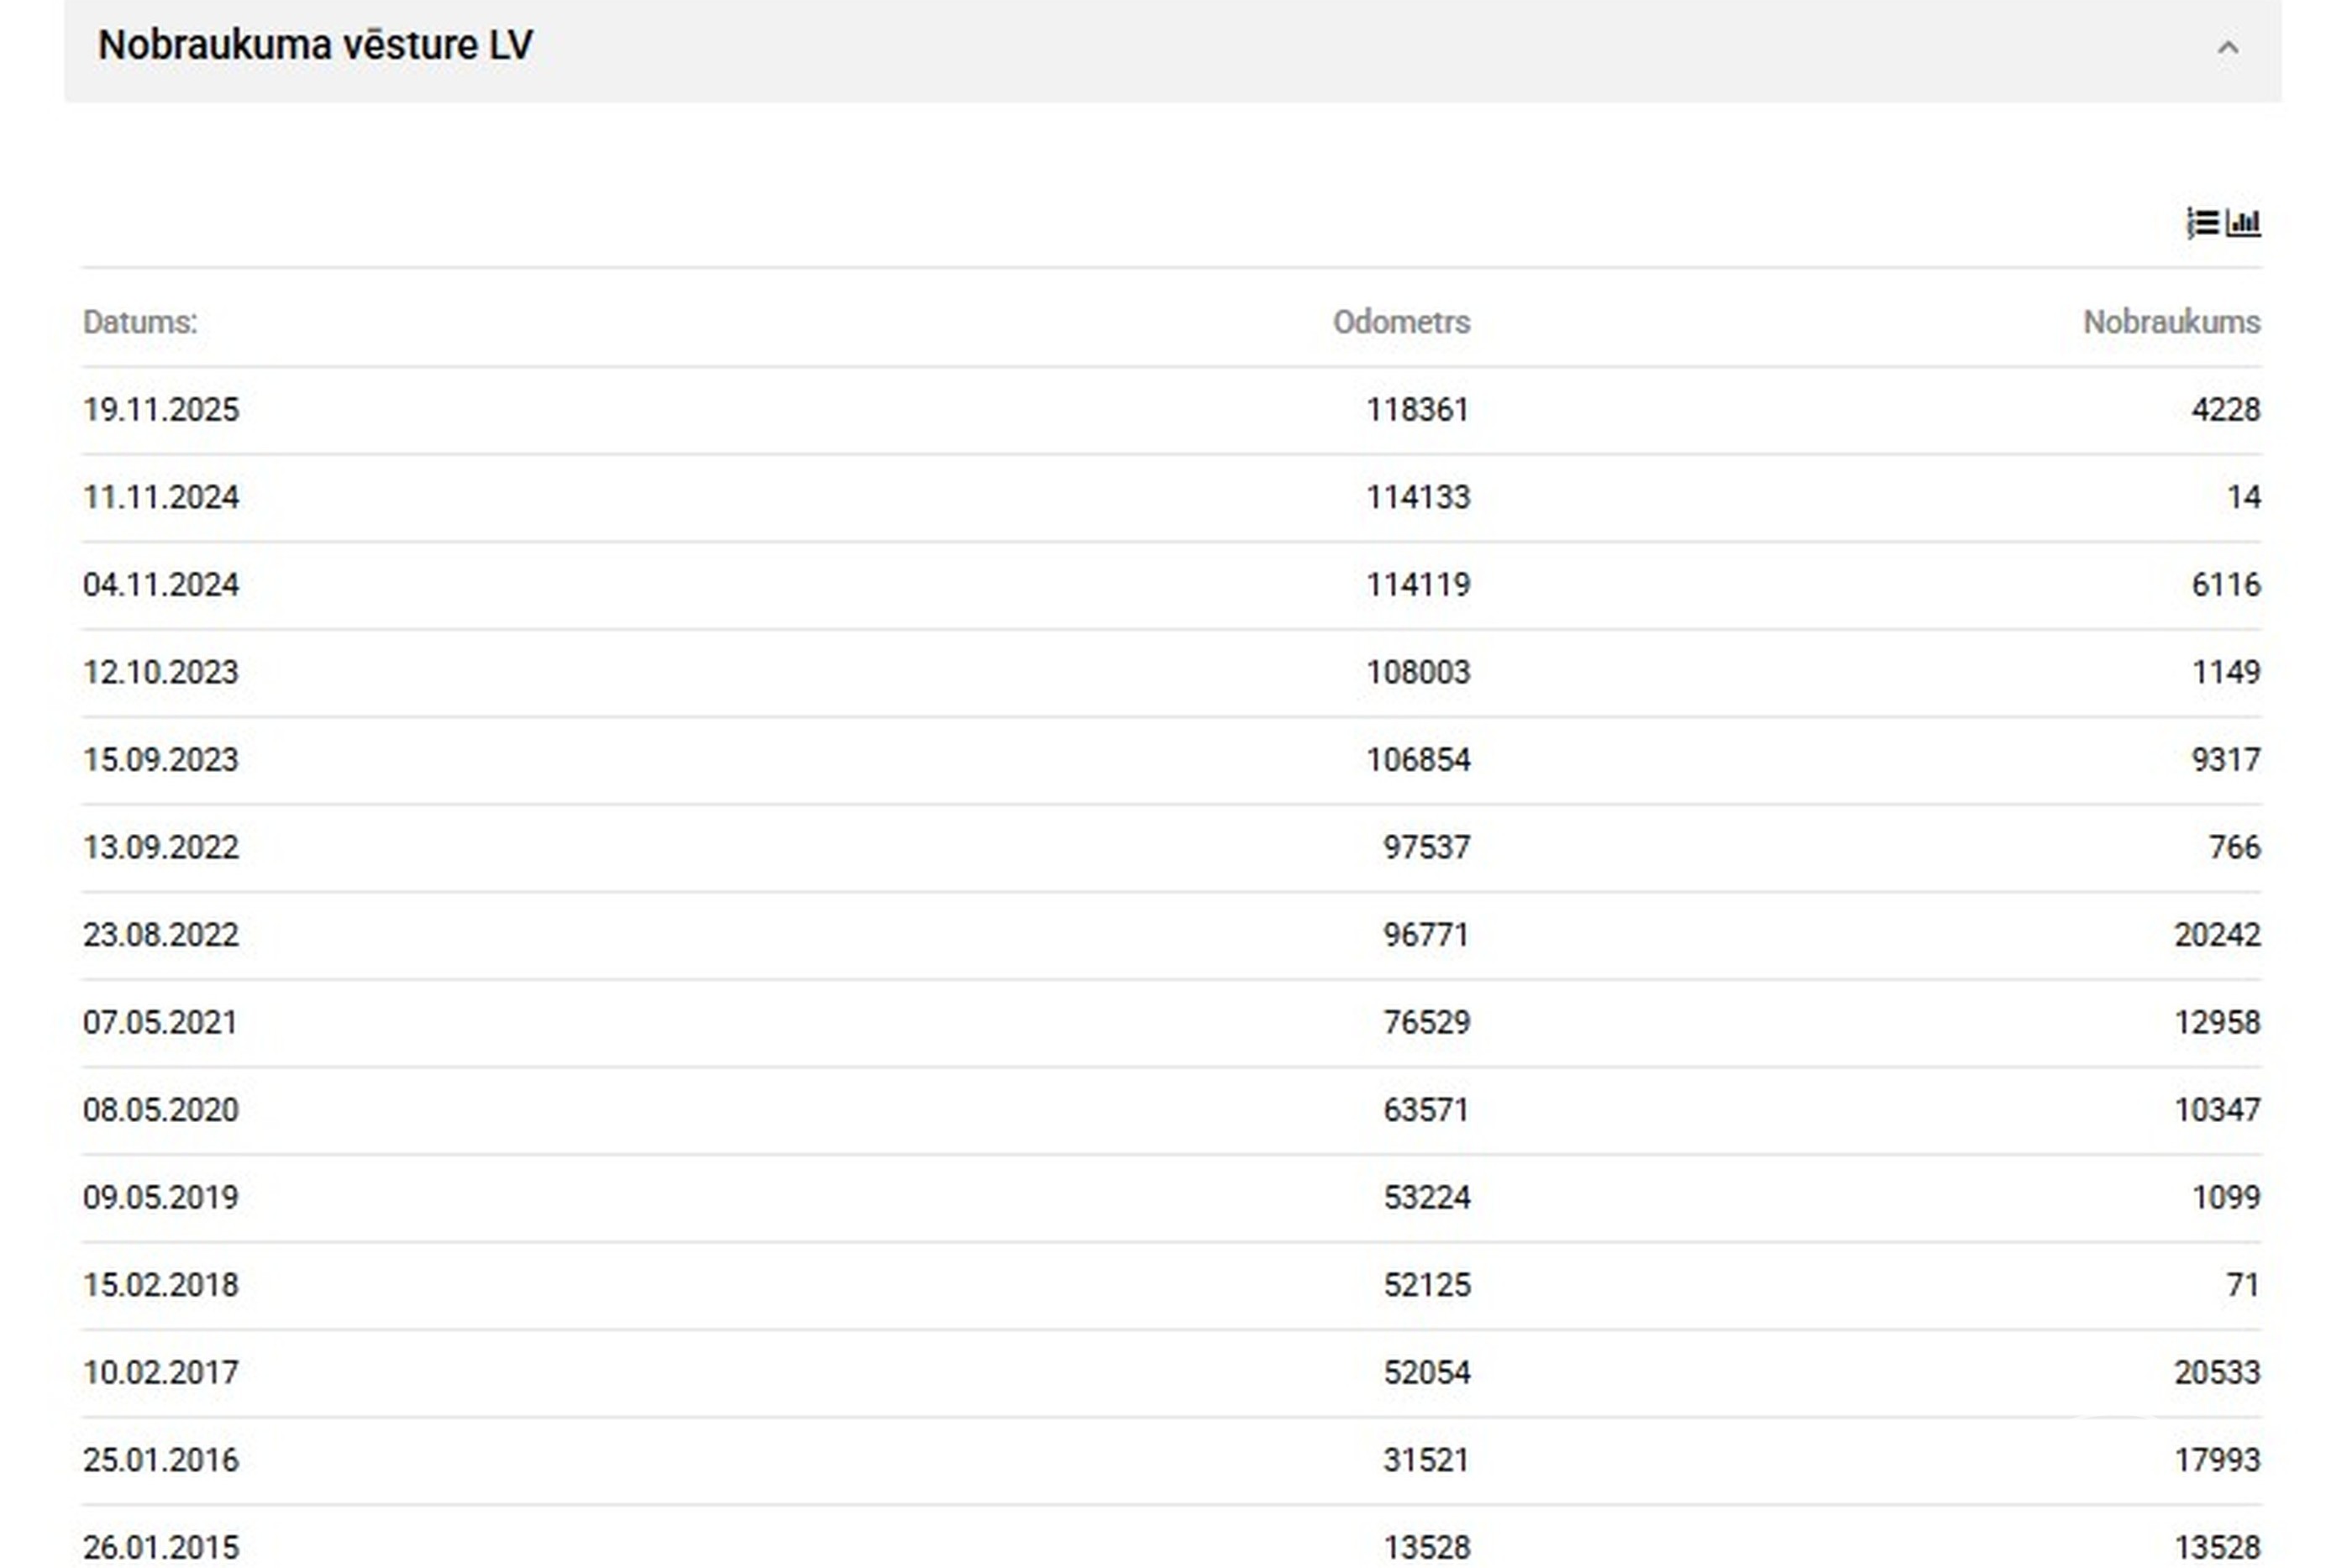Click the 12.10.2023 date entry
This screenshot has height=1568, width=2352.
click(161, 672)
